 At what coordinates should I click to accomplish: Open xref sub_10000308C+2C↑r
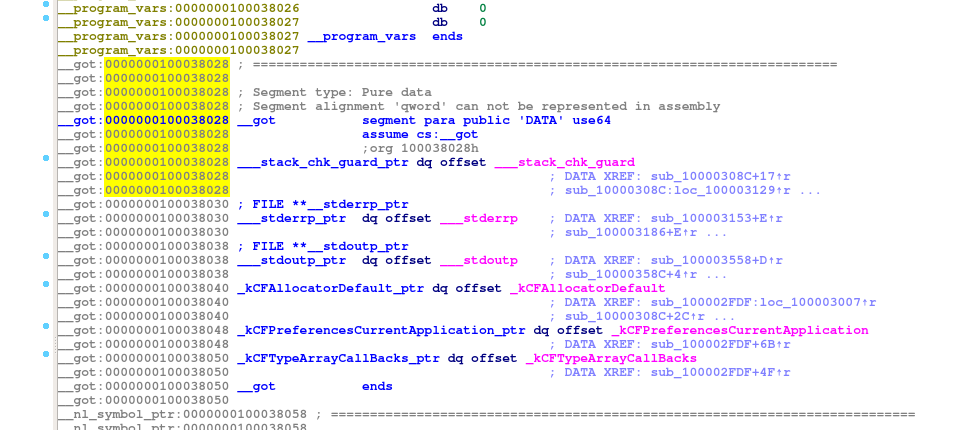tap(635, 316)
